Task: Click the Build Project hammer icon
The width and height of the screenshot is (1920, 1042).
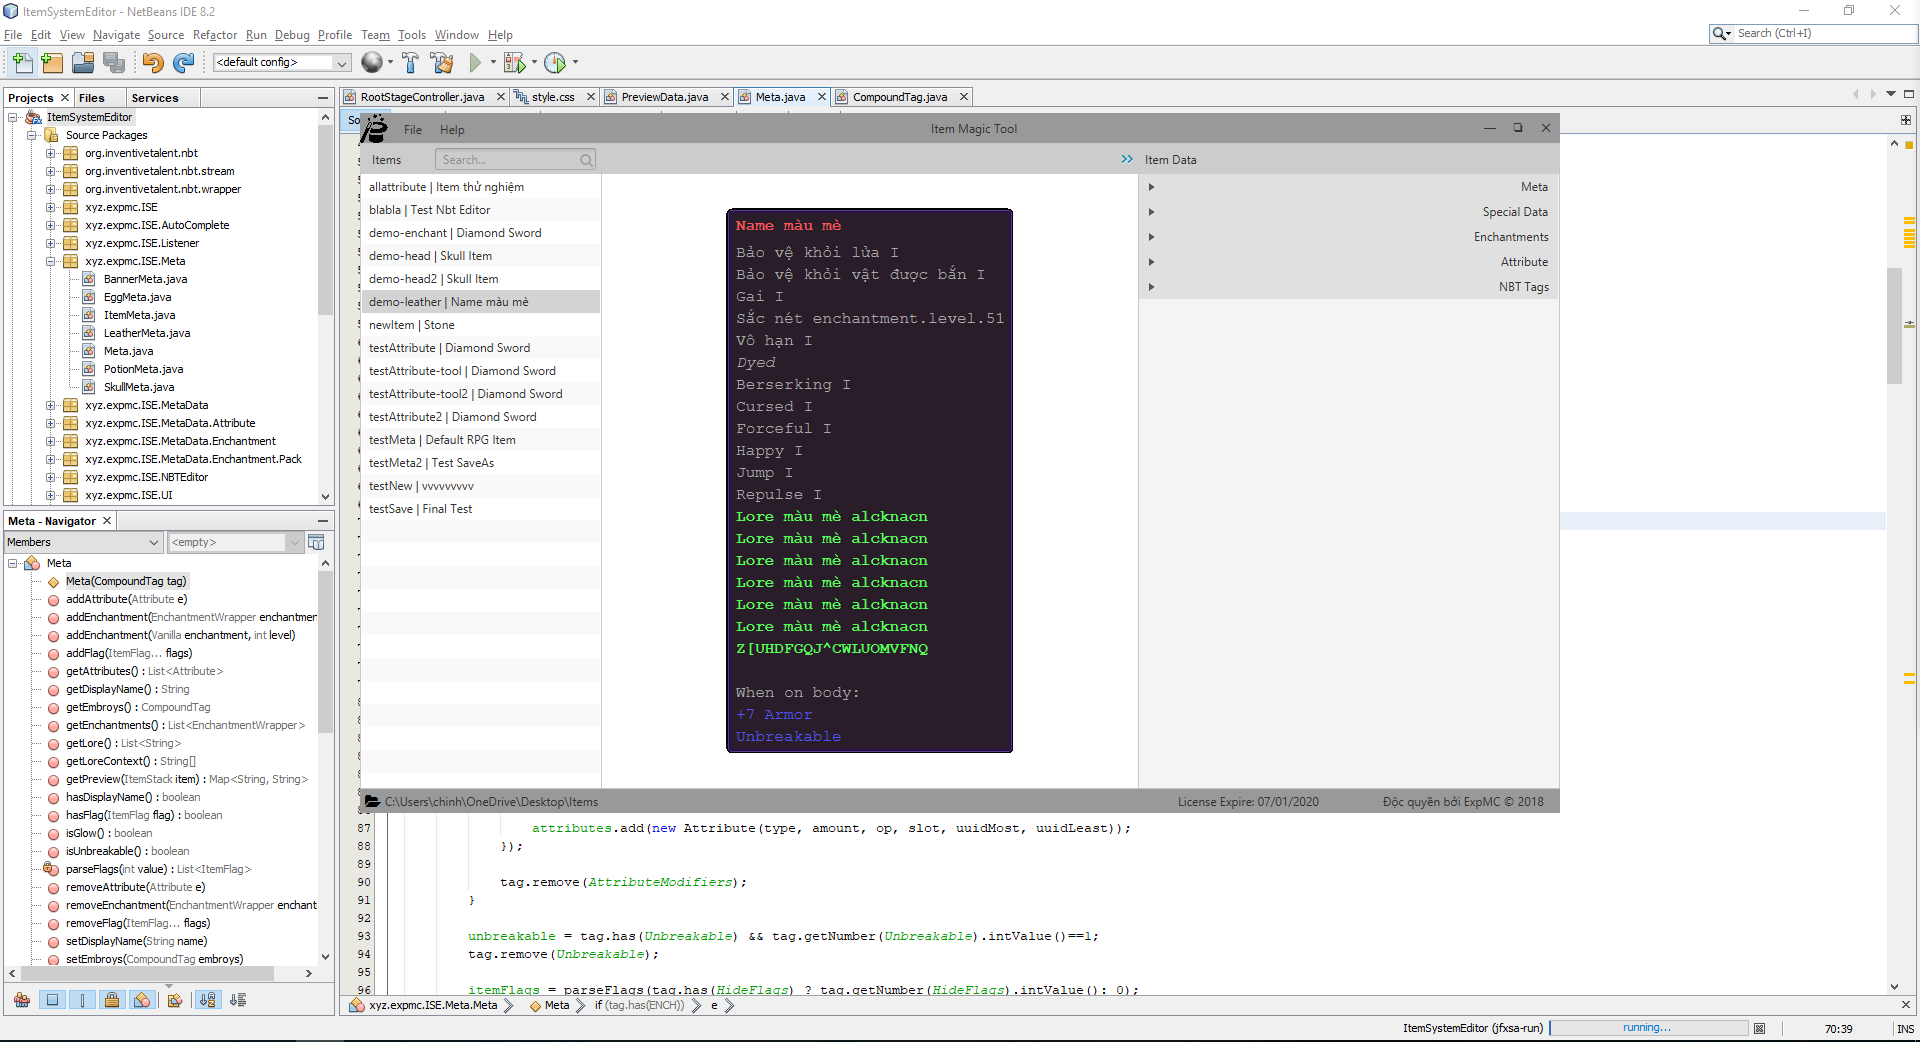Action: [x=410, y=63]
